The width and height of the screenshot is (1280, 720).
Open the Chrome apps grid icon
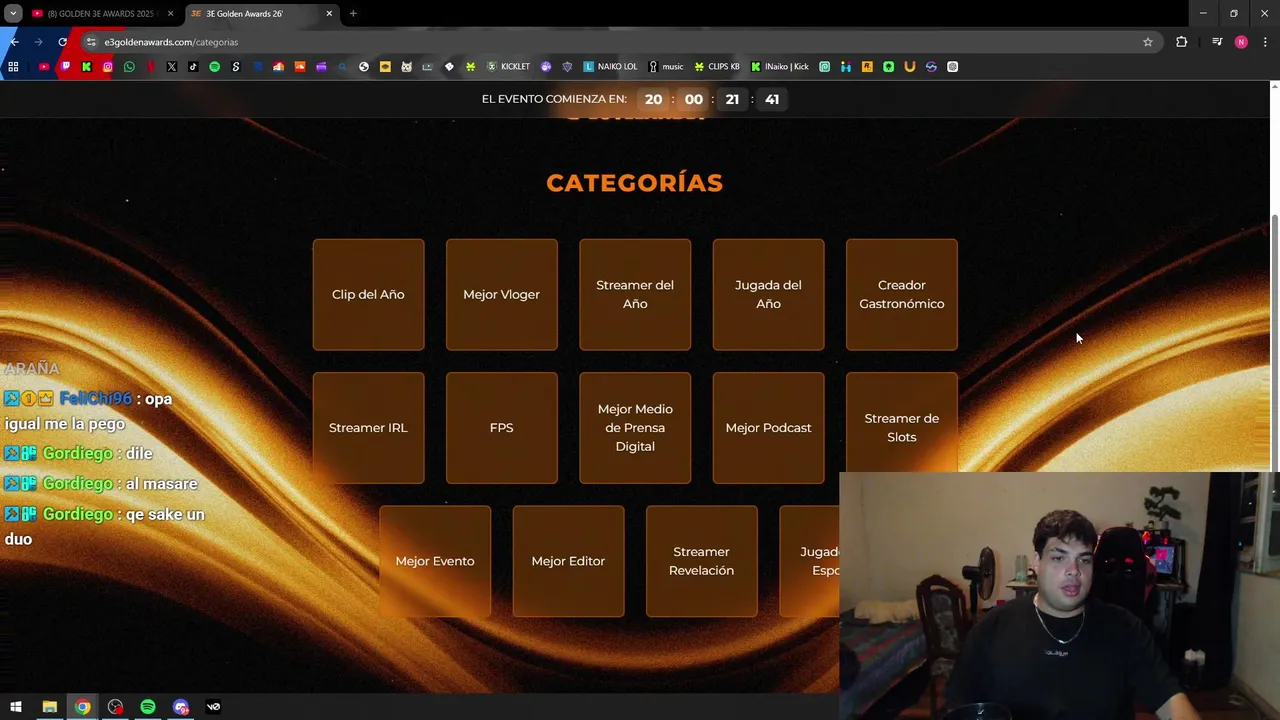(13, 67)
